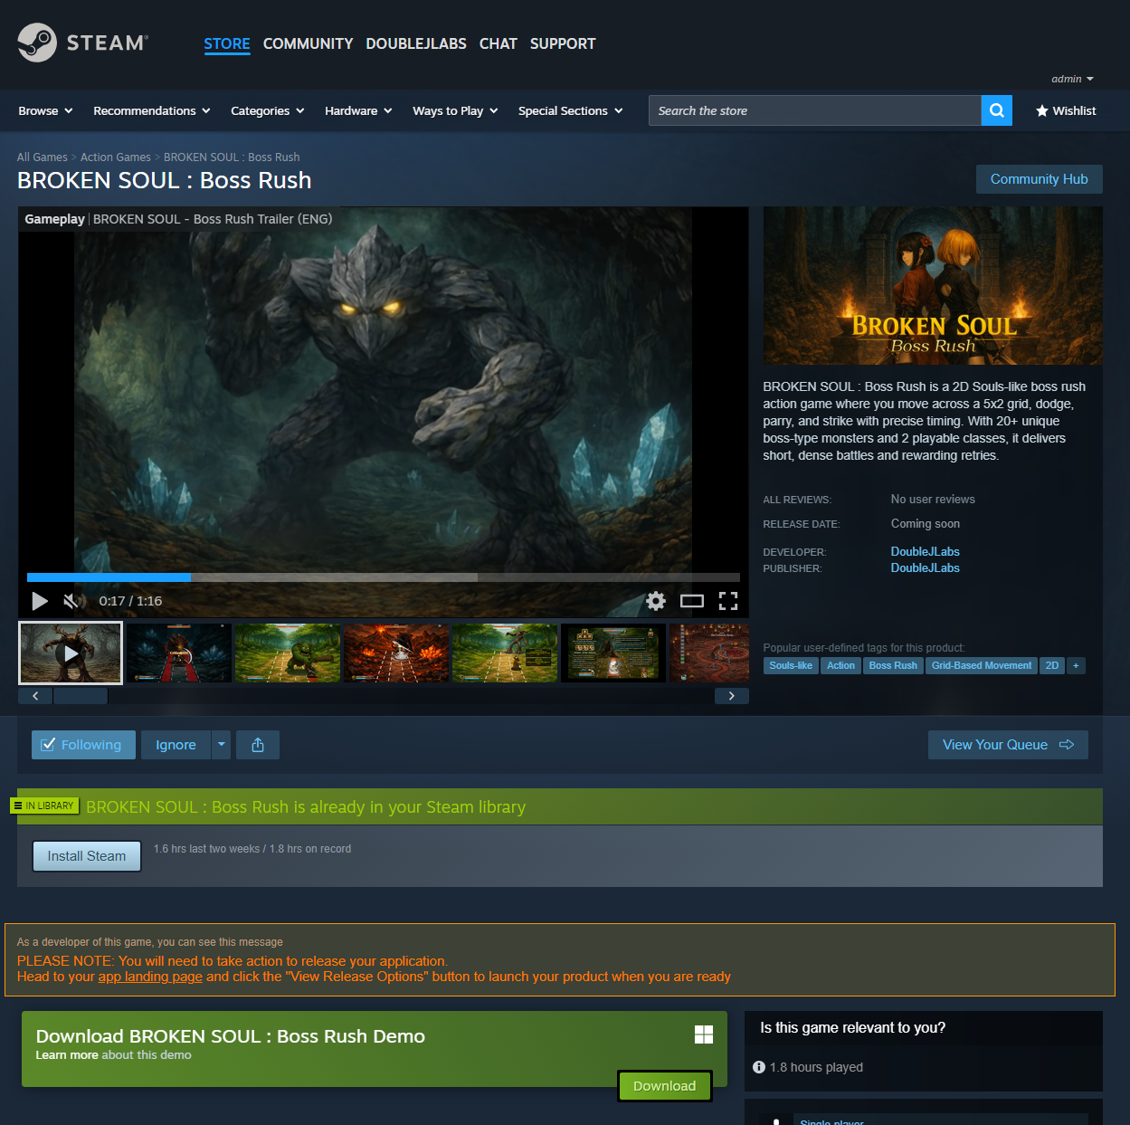The width and height of the screenshot is (1130, 1125).
Task: Unmute the trailer with the speaker icon
Action: pos(71,601)
